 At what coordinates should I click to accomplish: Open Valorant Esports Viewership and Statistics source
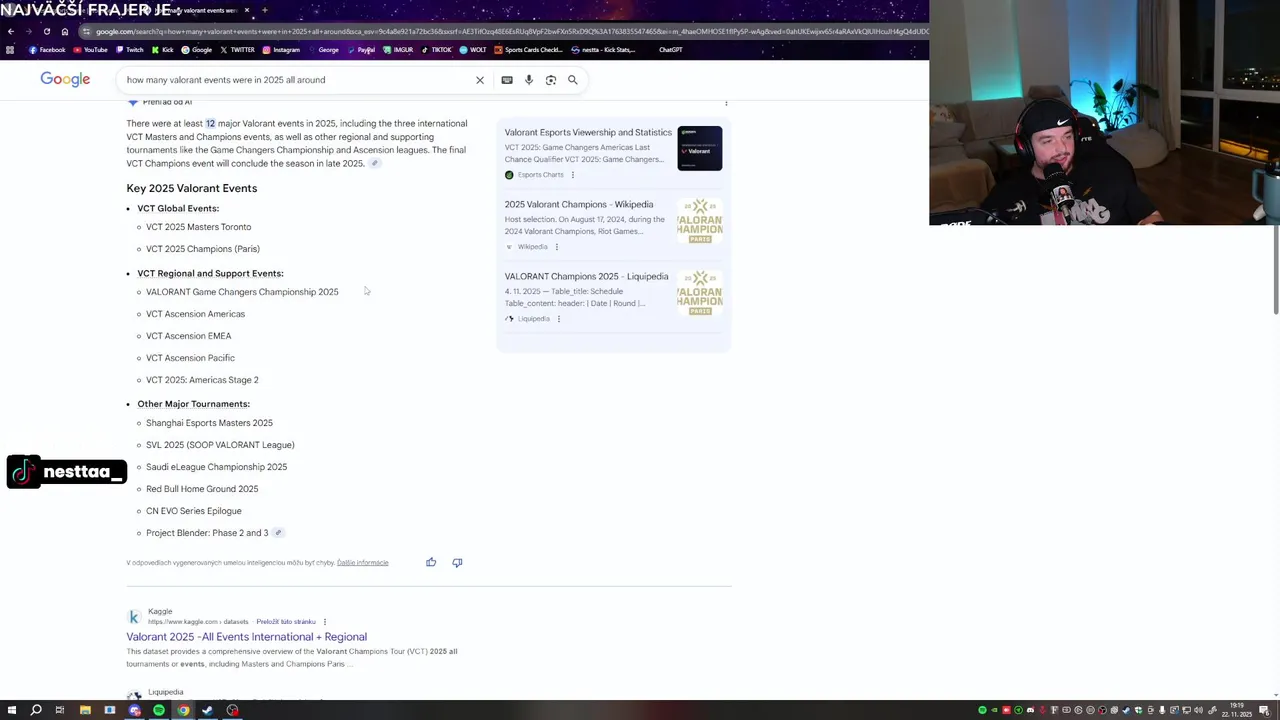click(588, 132)
